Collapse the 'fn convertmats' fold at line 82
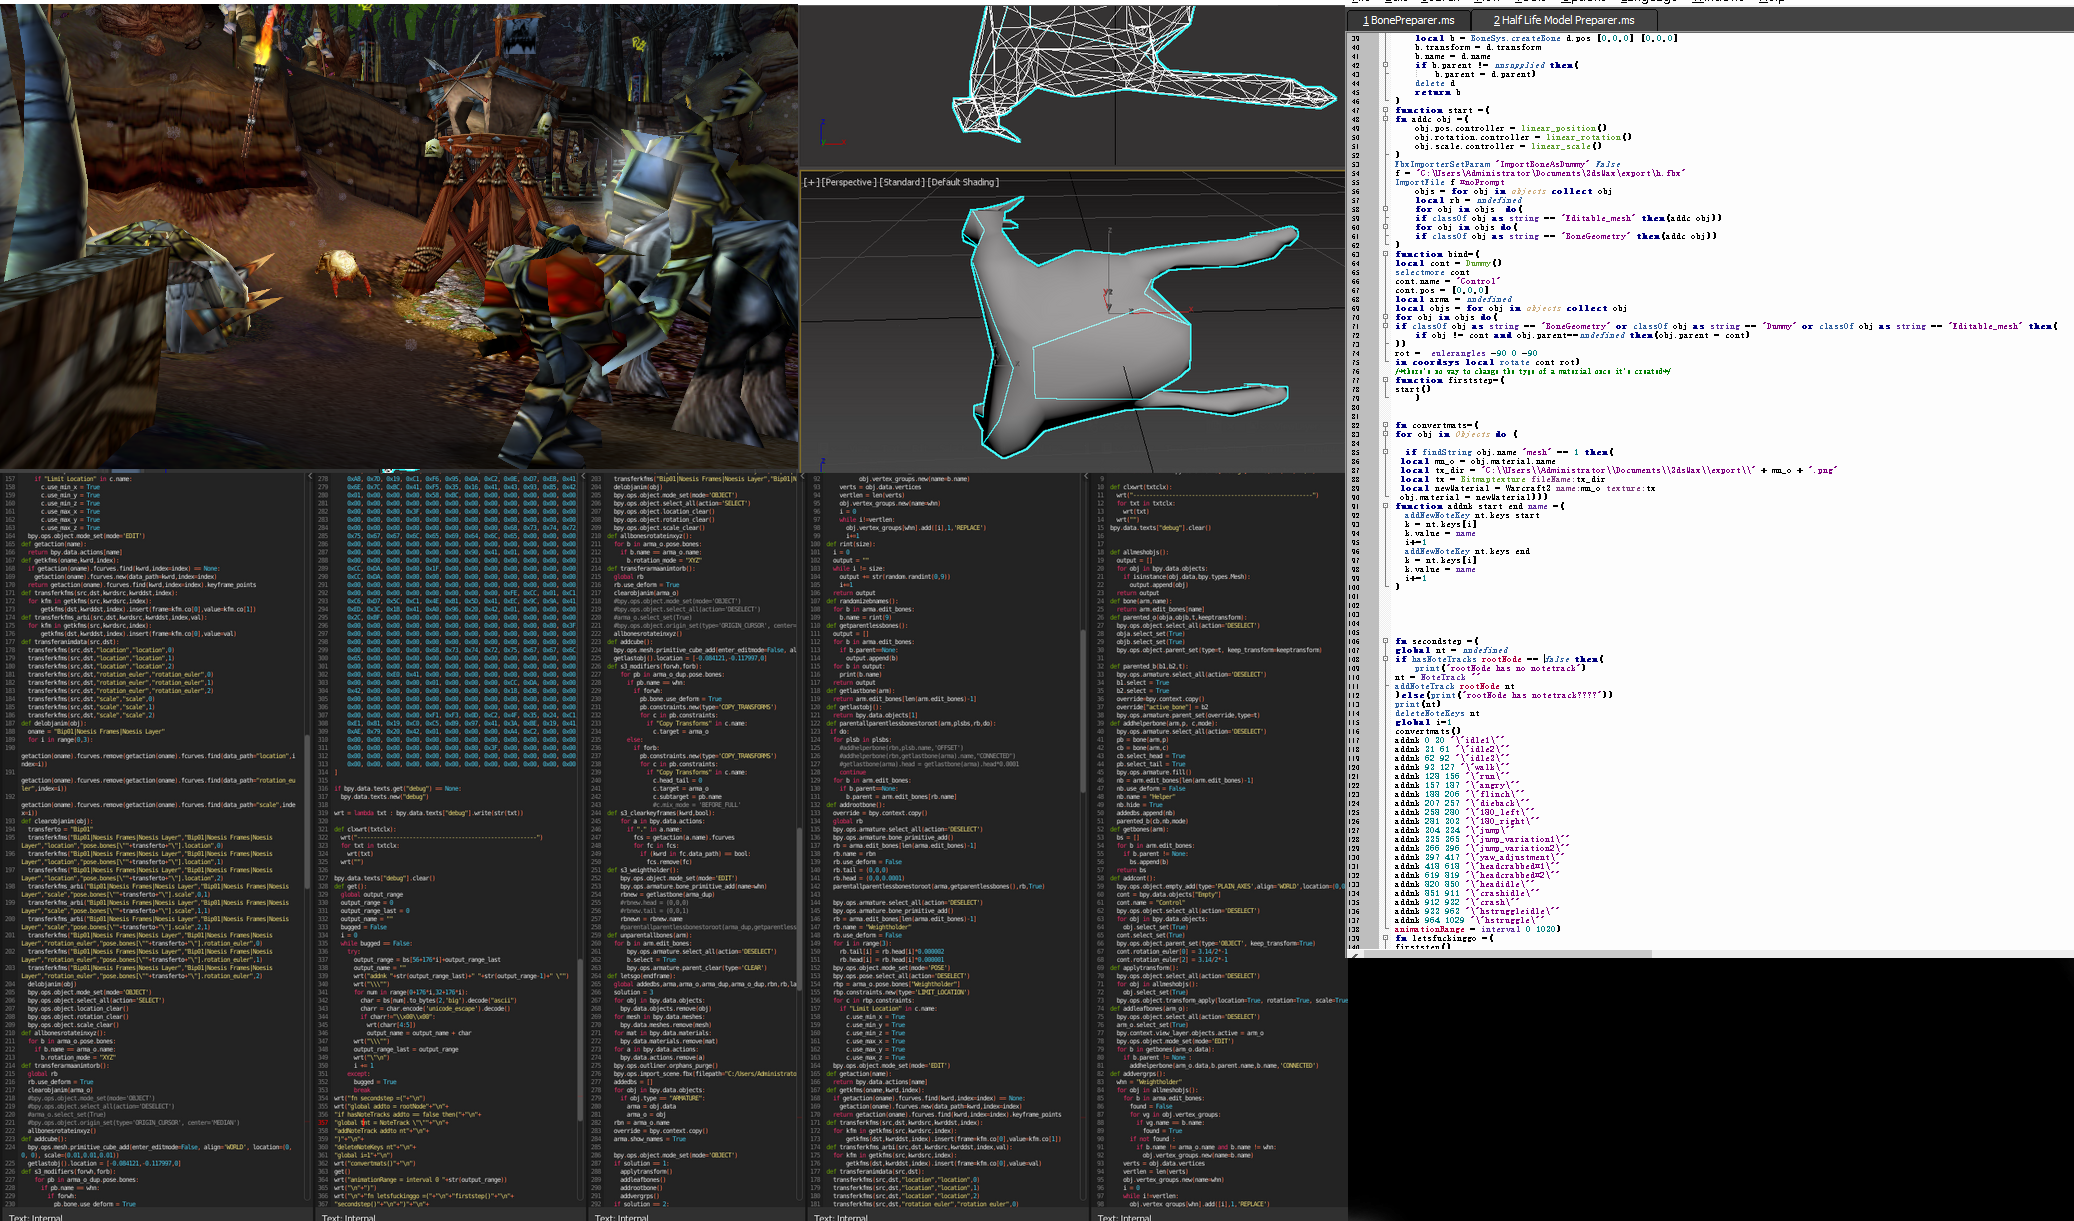Image resolution: width=2074 pixels, height=1221 pixels. click(x=1385, y=425)
